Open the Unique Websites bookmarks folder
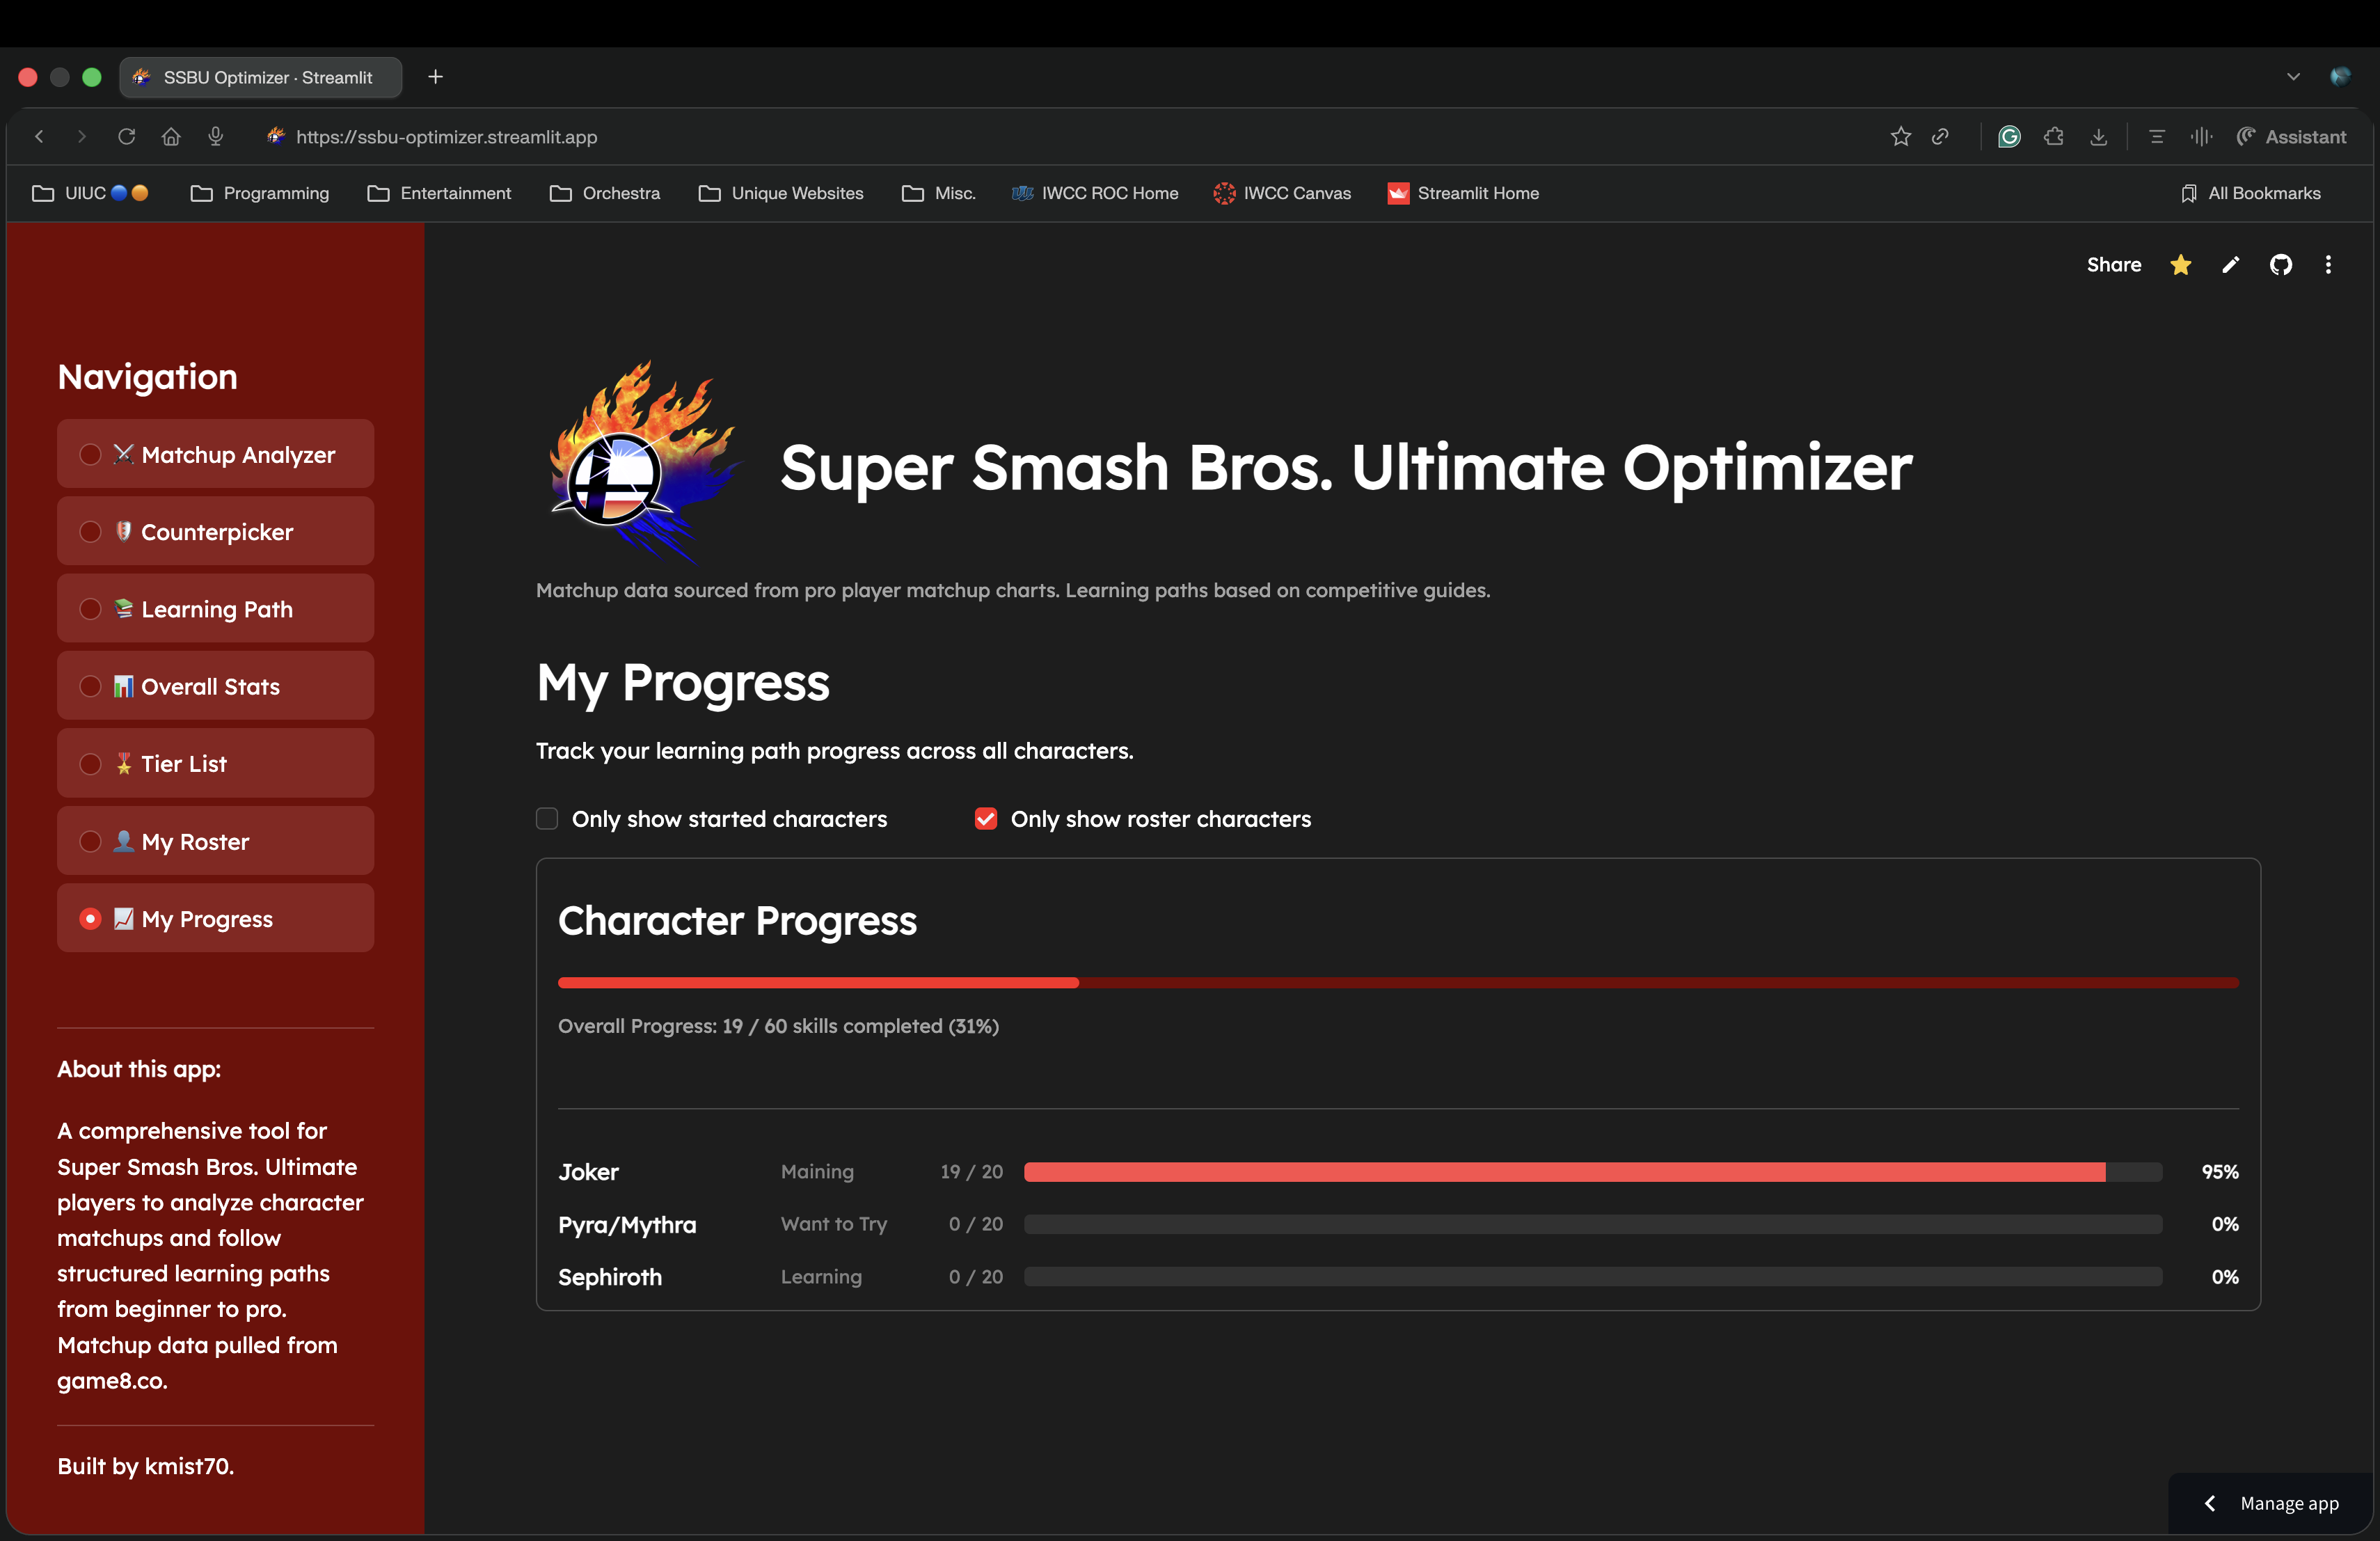 point(781,193)
